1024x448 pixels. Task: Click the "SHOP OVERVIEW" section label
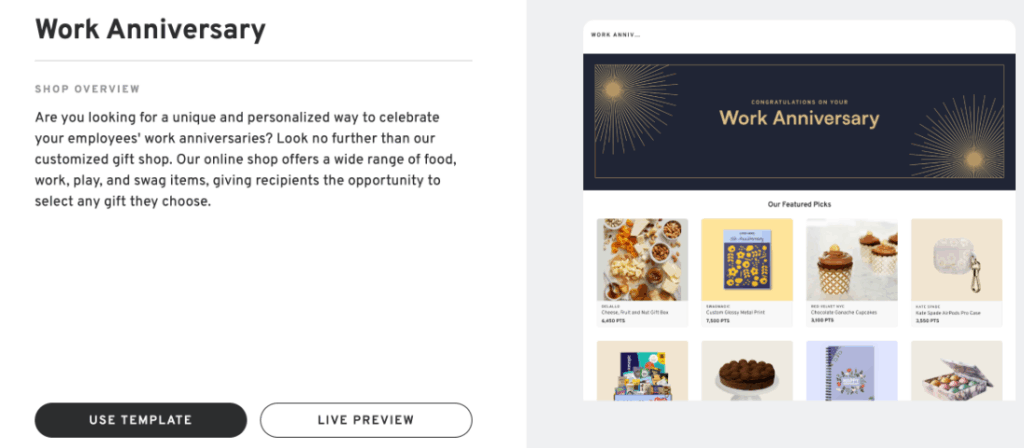(x=87, y=89)
